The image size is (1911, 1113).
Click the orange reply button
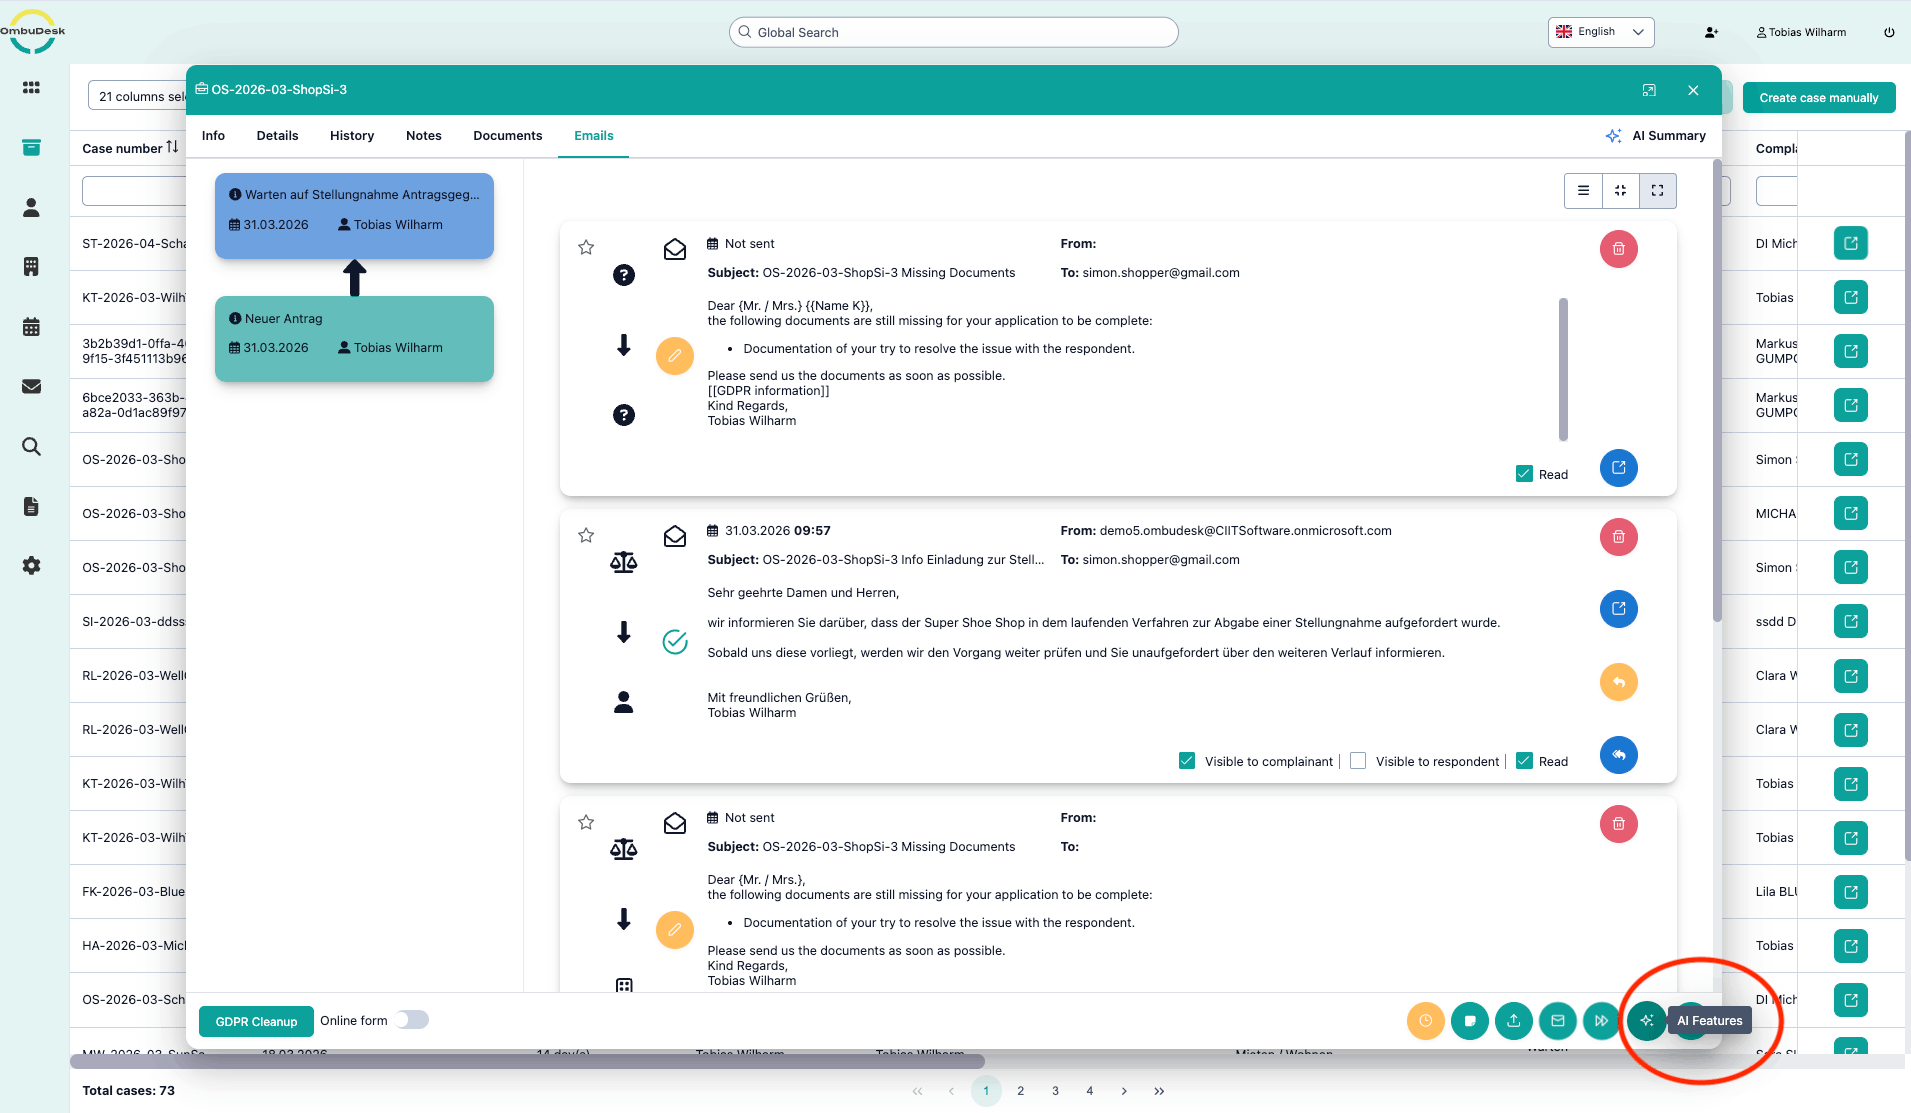(1618, 682)
